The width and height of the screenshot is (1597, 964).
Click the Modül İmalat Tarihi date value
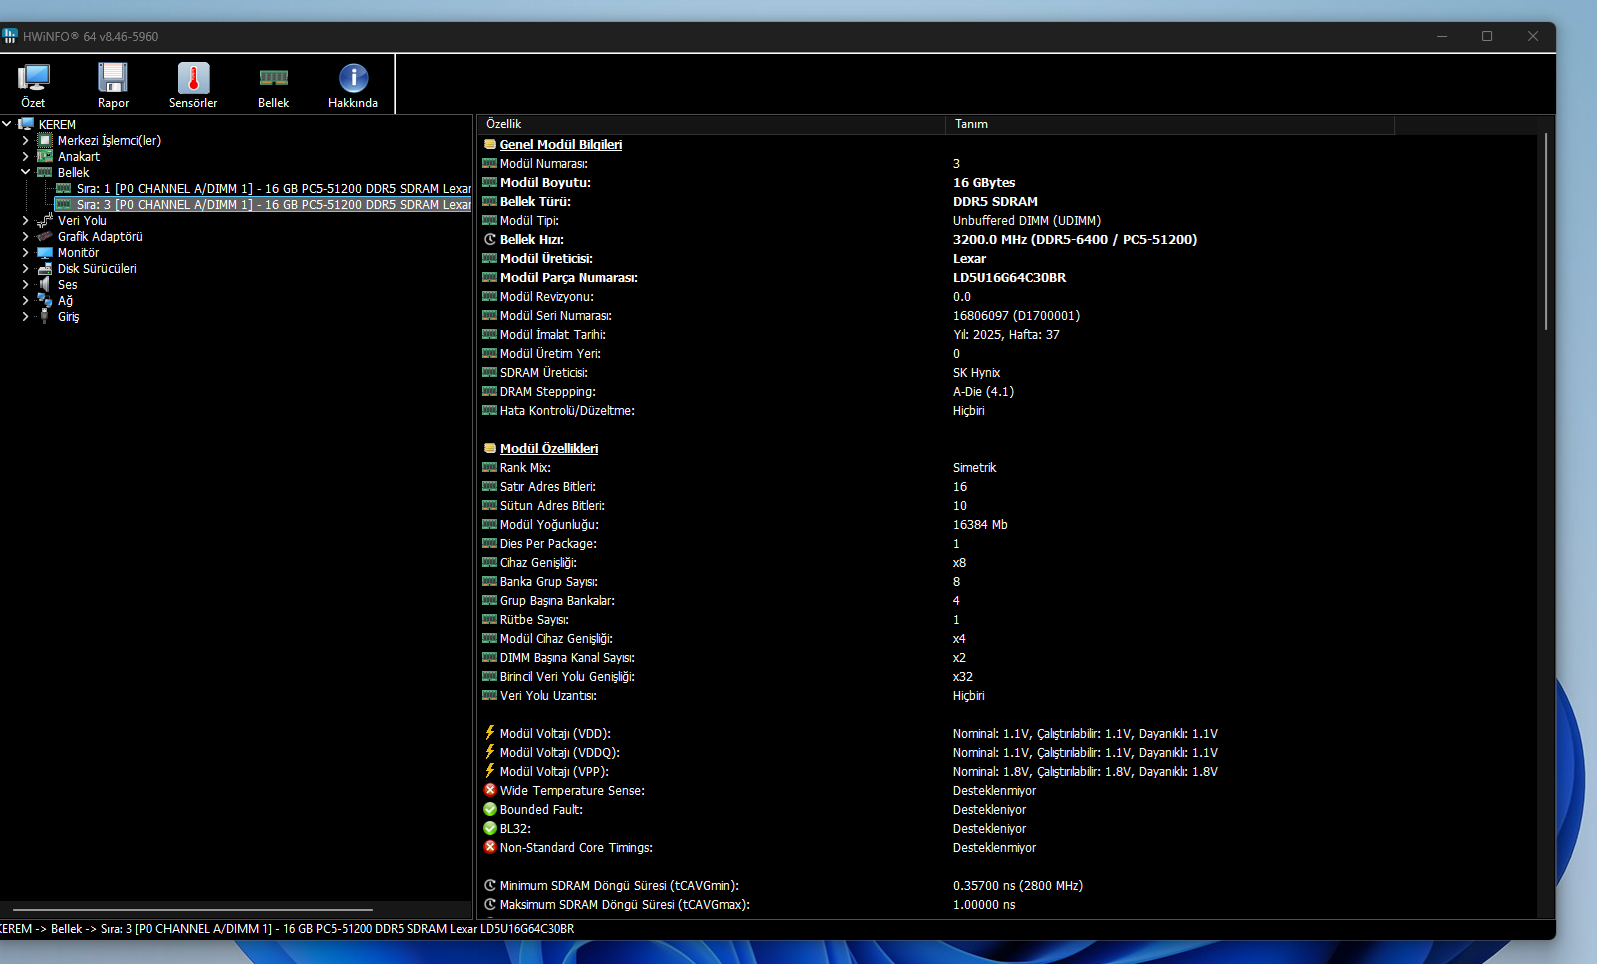(x=1006, y=334)
